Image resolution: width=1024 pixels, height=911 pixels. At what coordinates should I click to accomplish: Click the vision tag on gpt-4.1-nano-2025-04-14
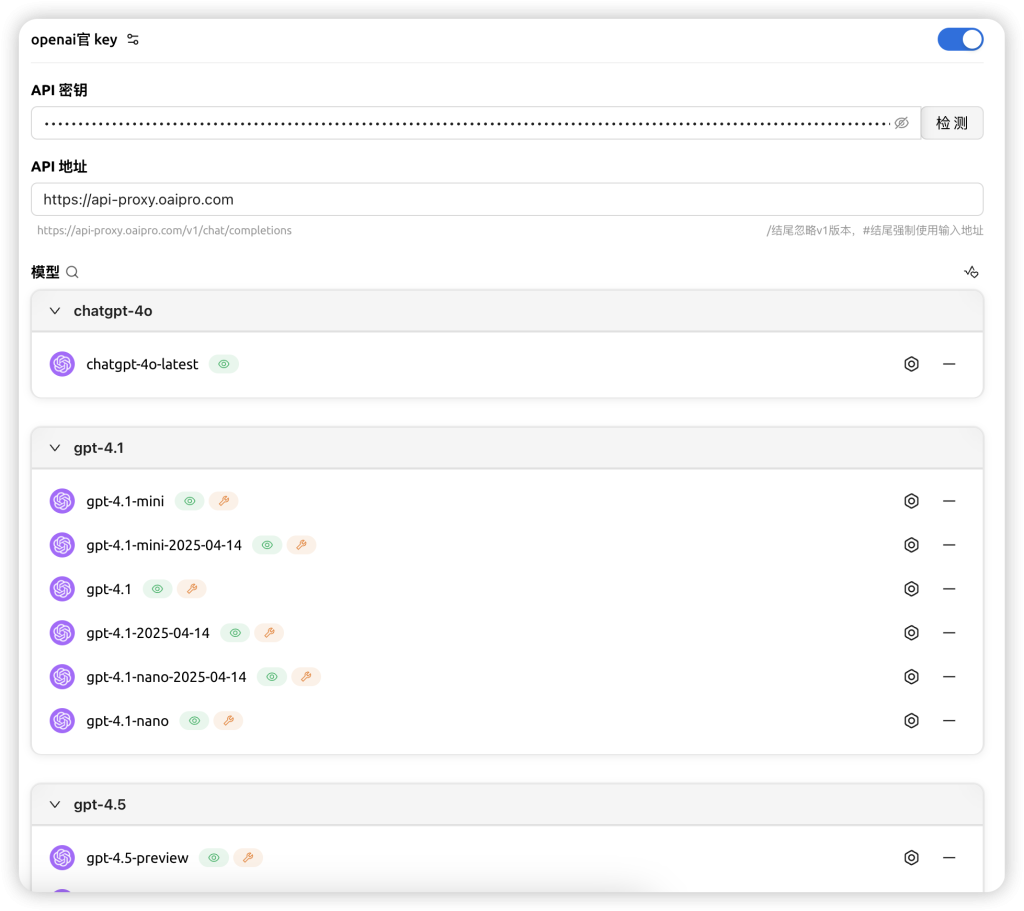pyautogui.click(x=272, y=677)
